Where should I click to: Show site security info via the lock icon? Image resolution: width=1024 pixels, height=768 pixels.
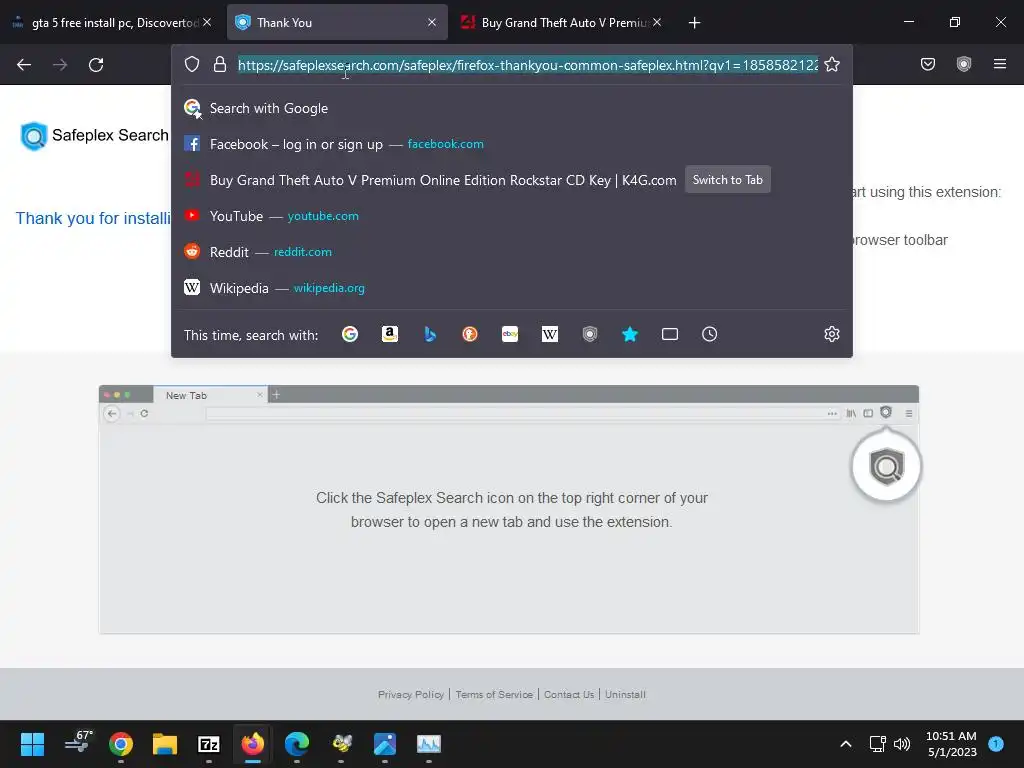220,64
